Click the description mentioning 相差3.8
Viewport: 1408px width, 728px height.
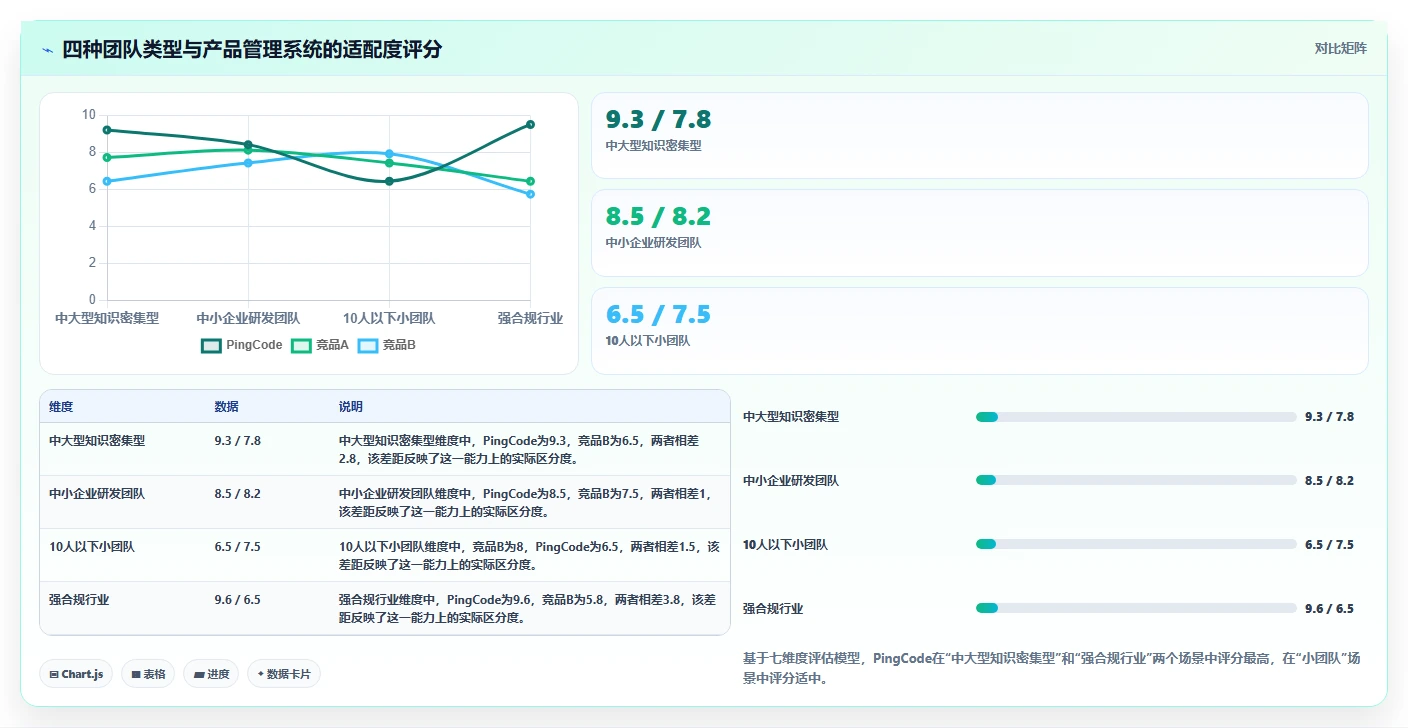(x=526, y=609)
